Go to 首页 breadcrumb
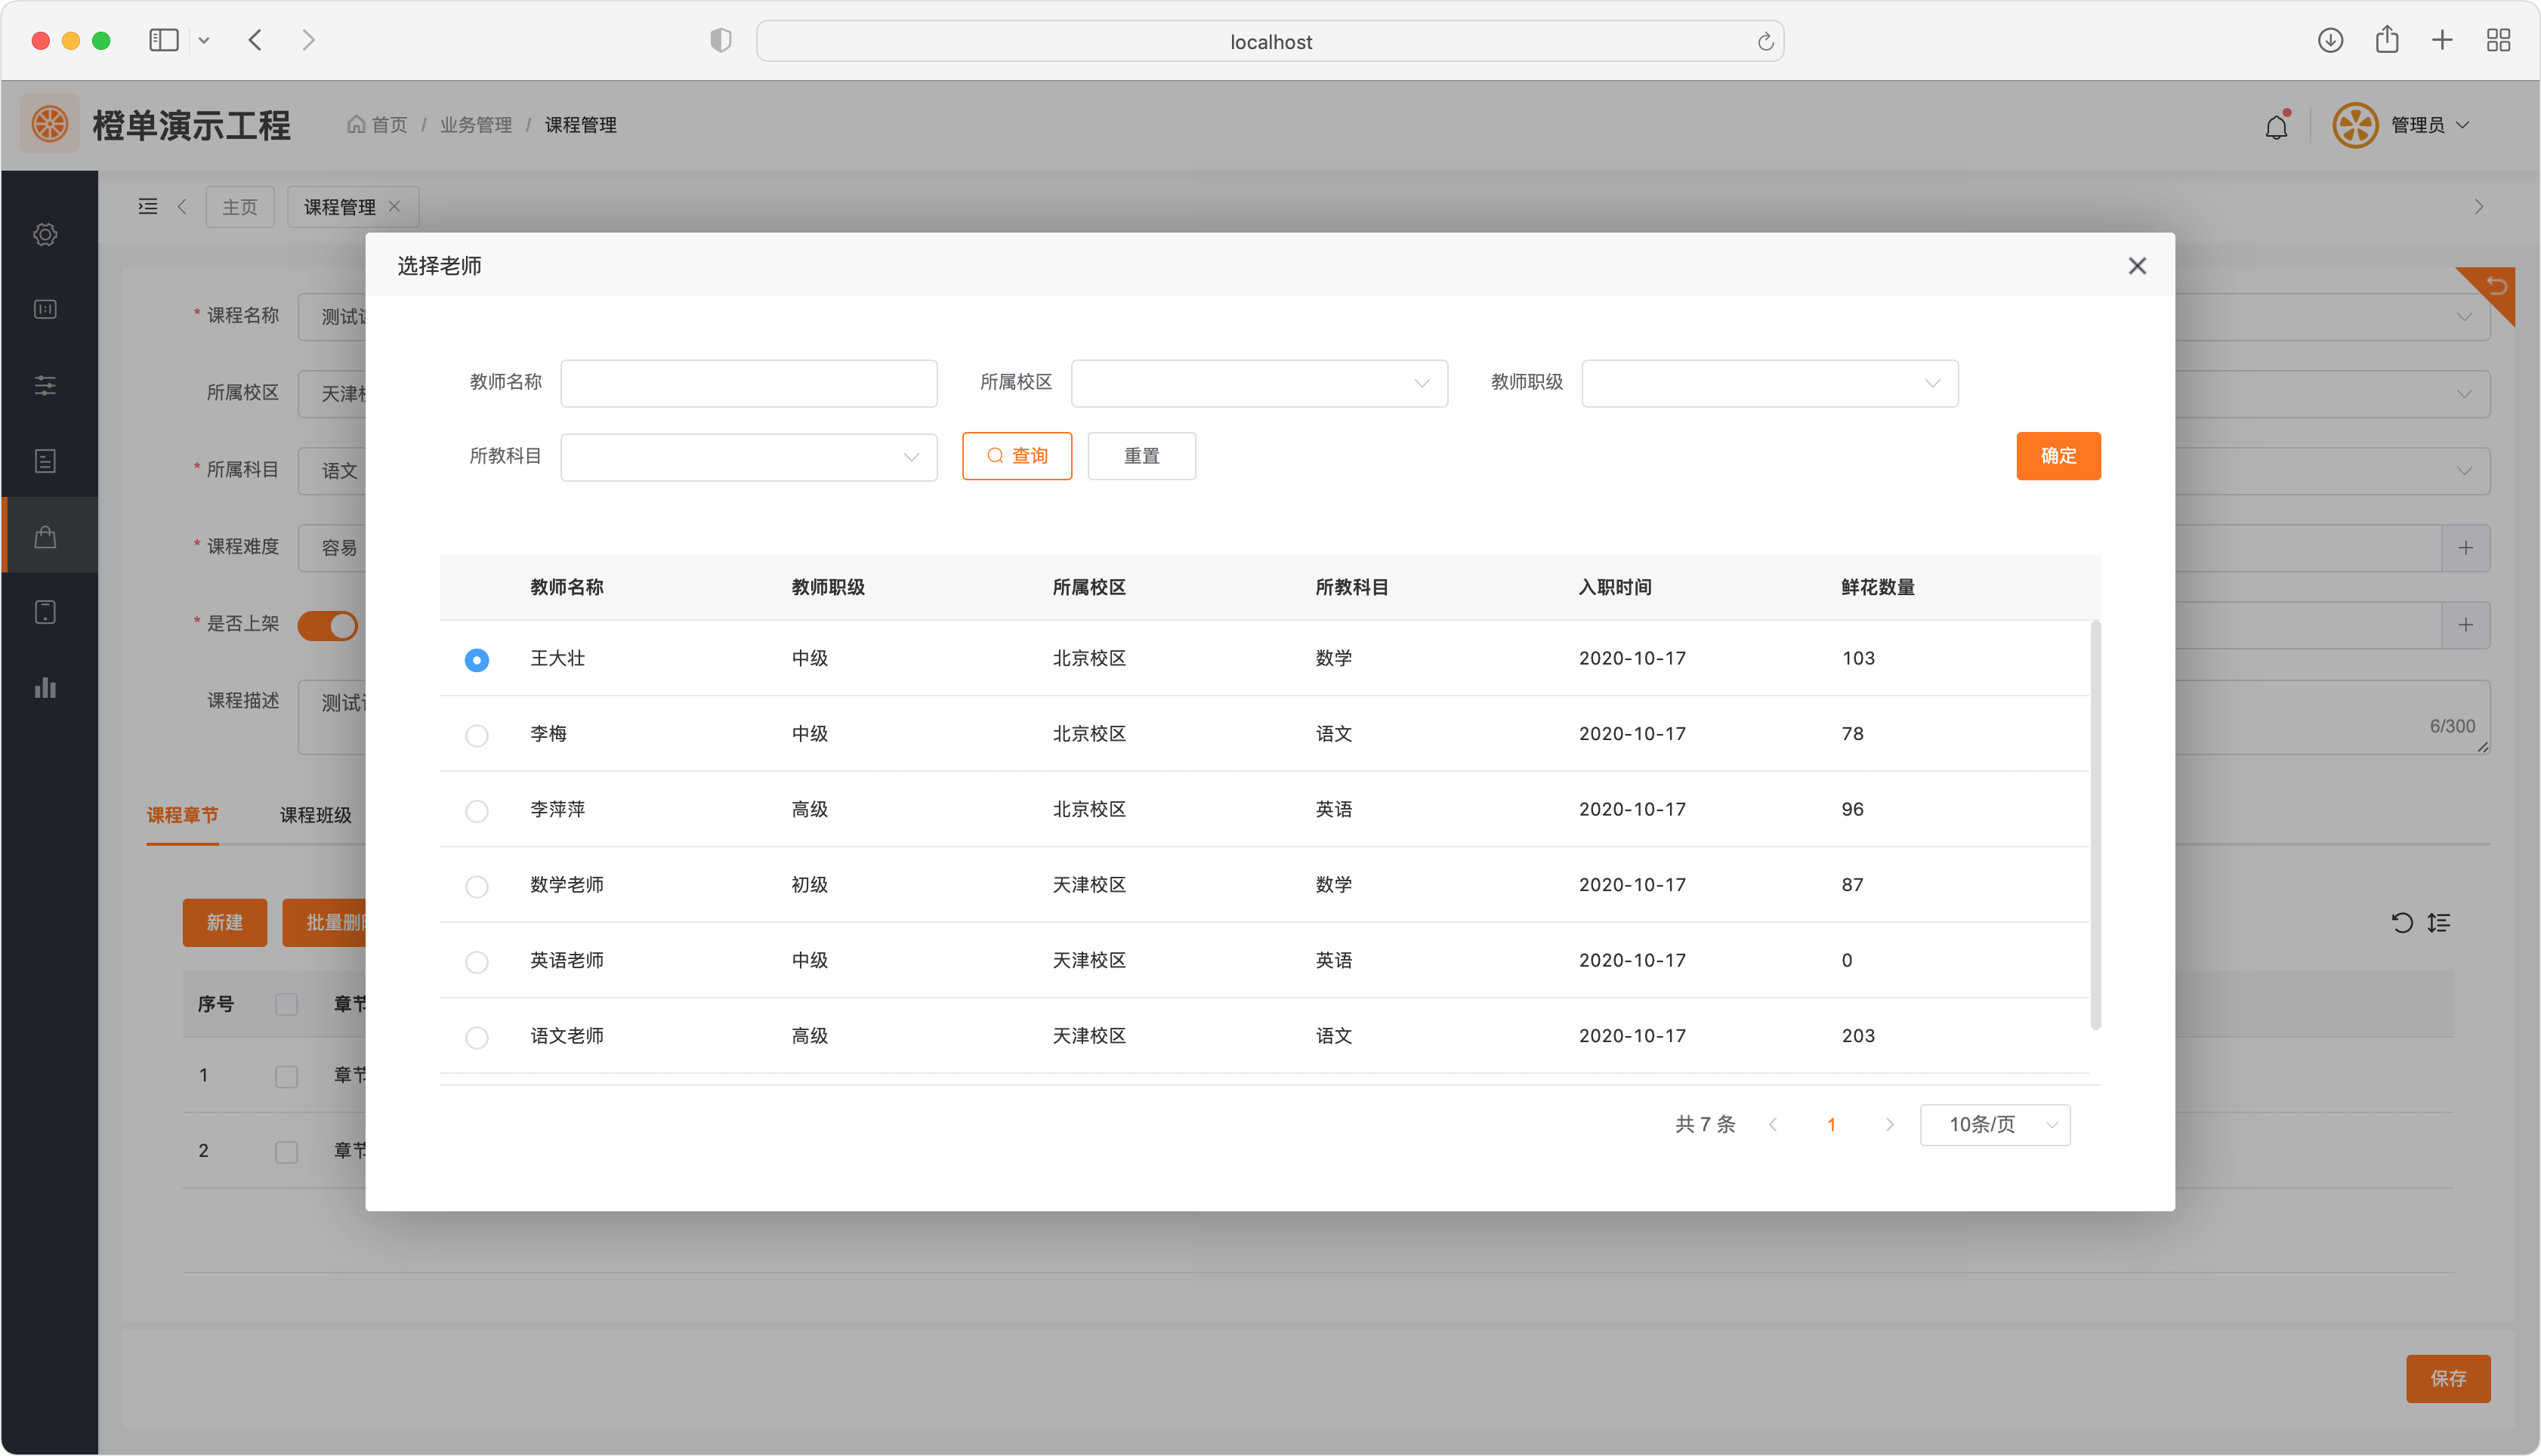The image size is (2541, 1456). click(377, 124)
